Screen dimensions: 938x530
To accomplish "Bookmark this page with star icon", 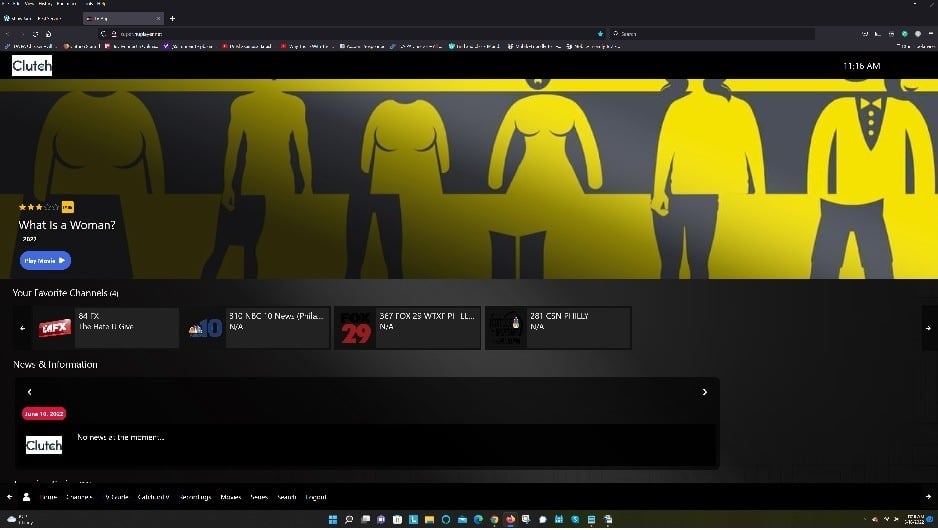I will [x=600, y=34].
